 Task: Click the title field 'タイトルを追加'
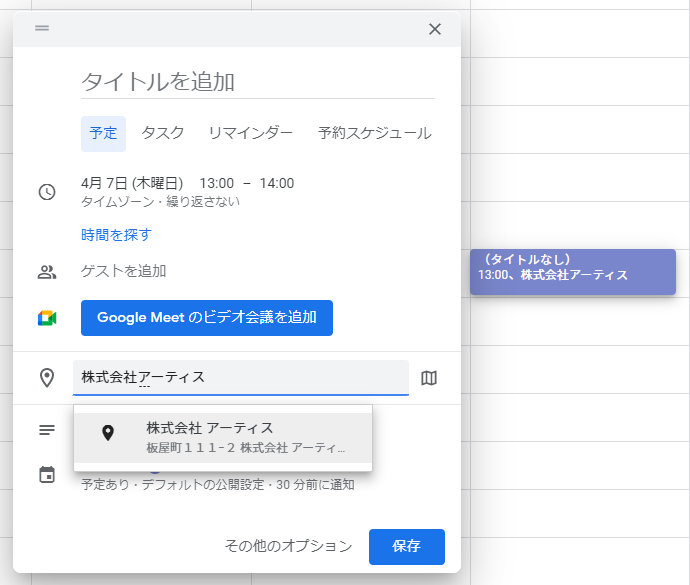pyautogui.click(x=258, y=82)
